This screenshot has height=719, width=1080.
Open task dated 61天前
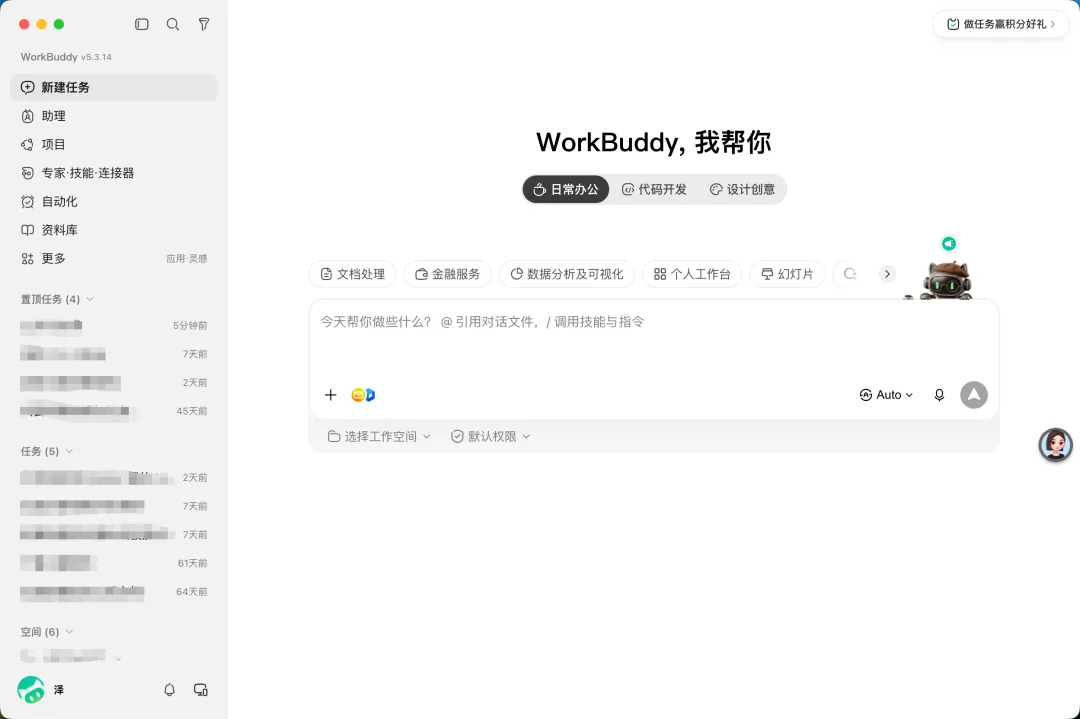114,563
